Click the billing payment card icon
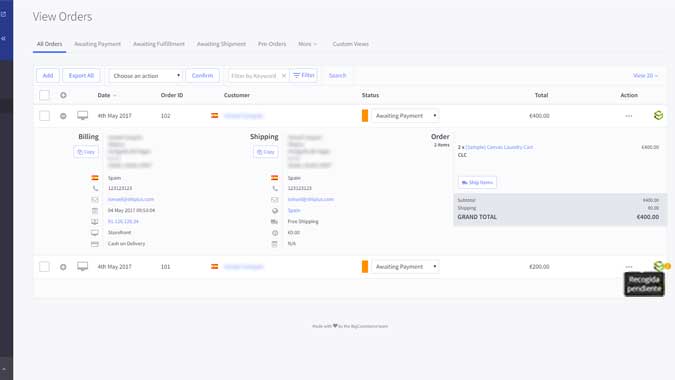This screenshot has height=380, width=675. [x=95, y=244]
